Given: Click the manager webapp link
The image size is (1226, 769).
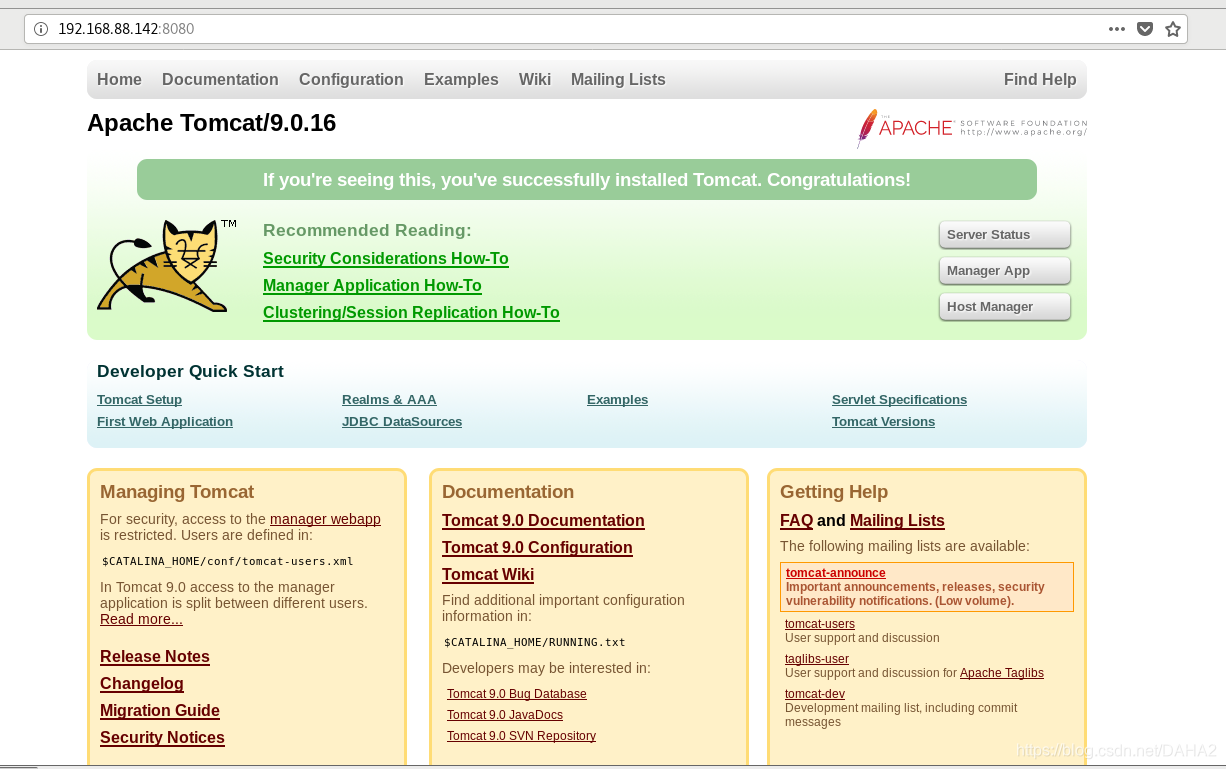Looking at the screenshot, I should (325, 519).
